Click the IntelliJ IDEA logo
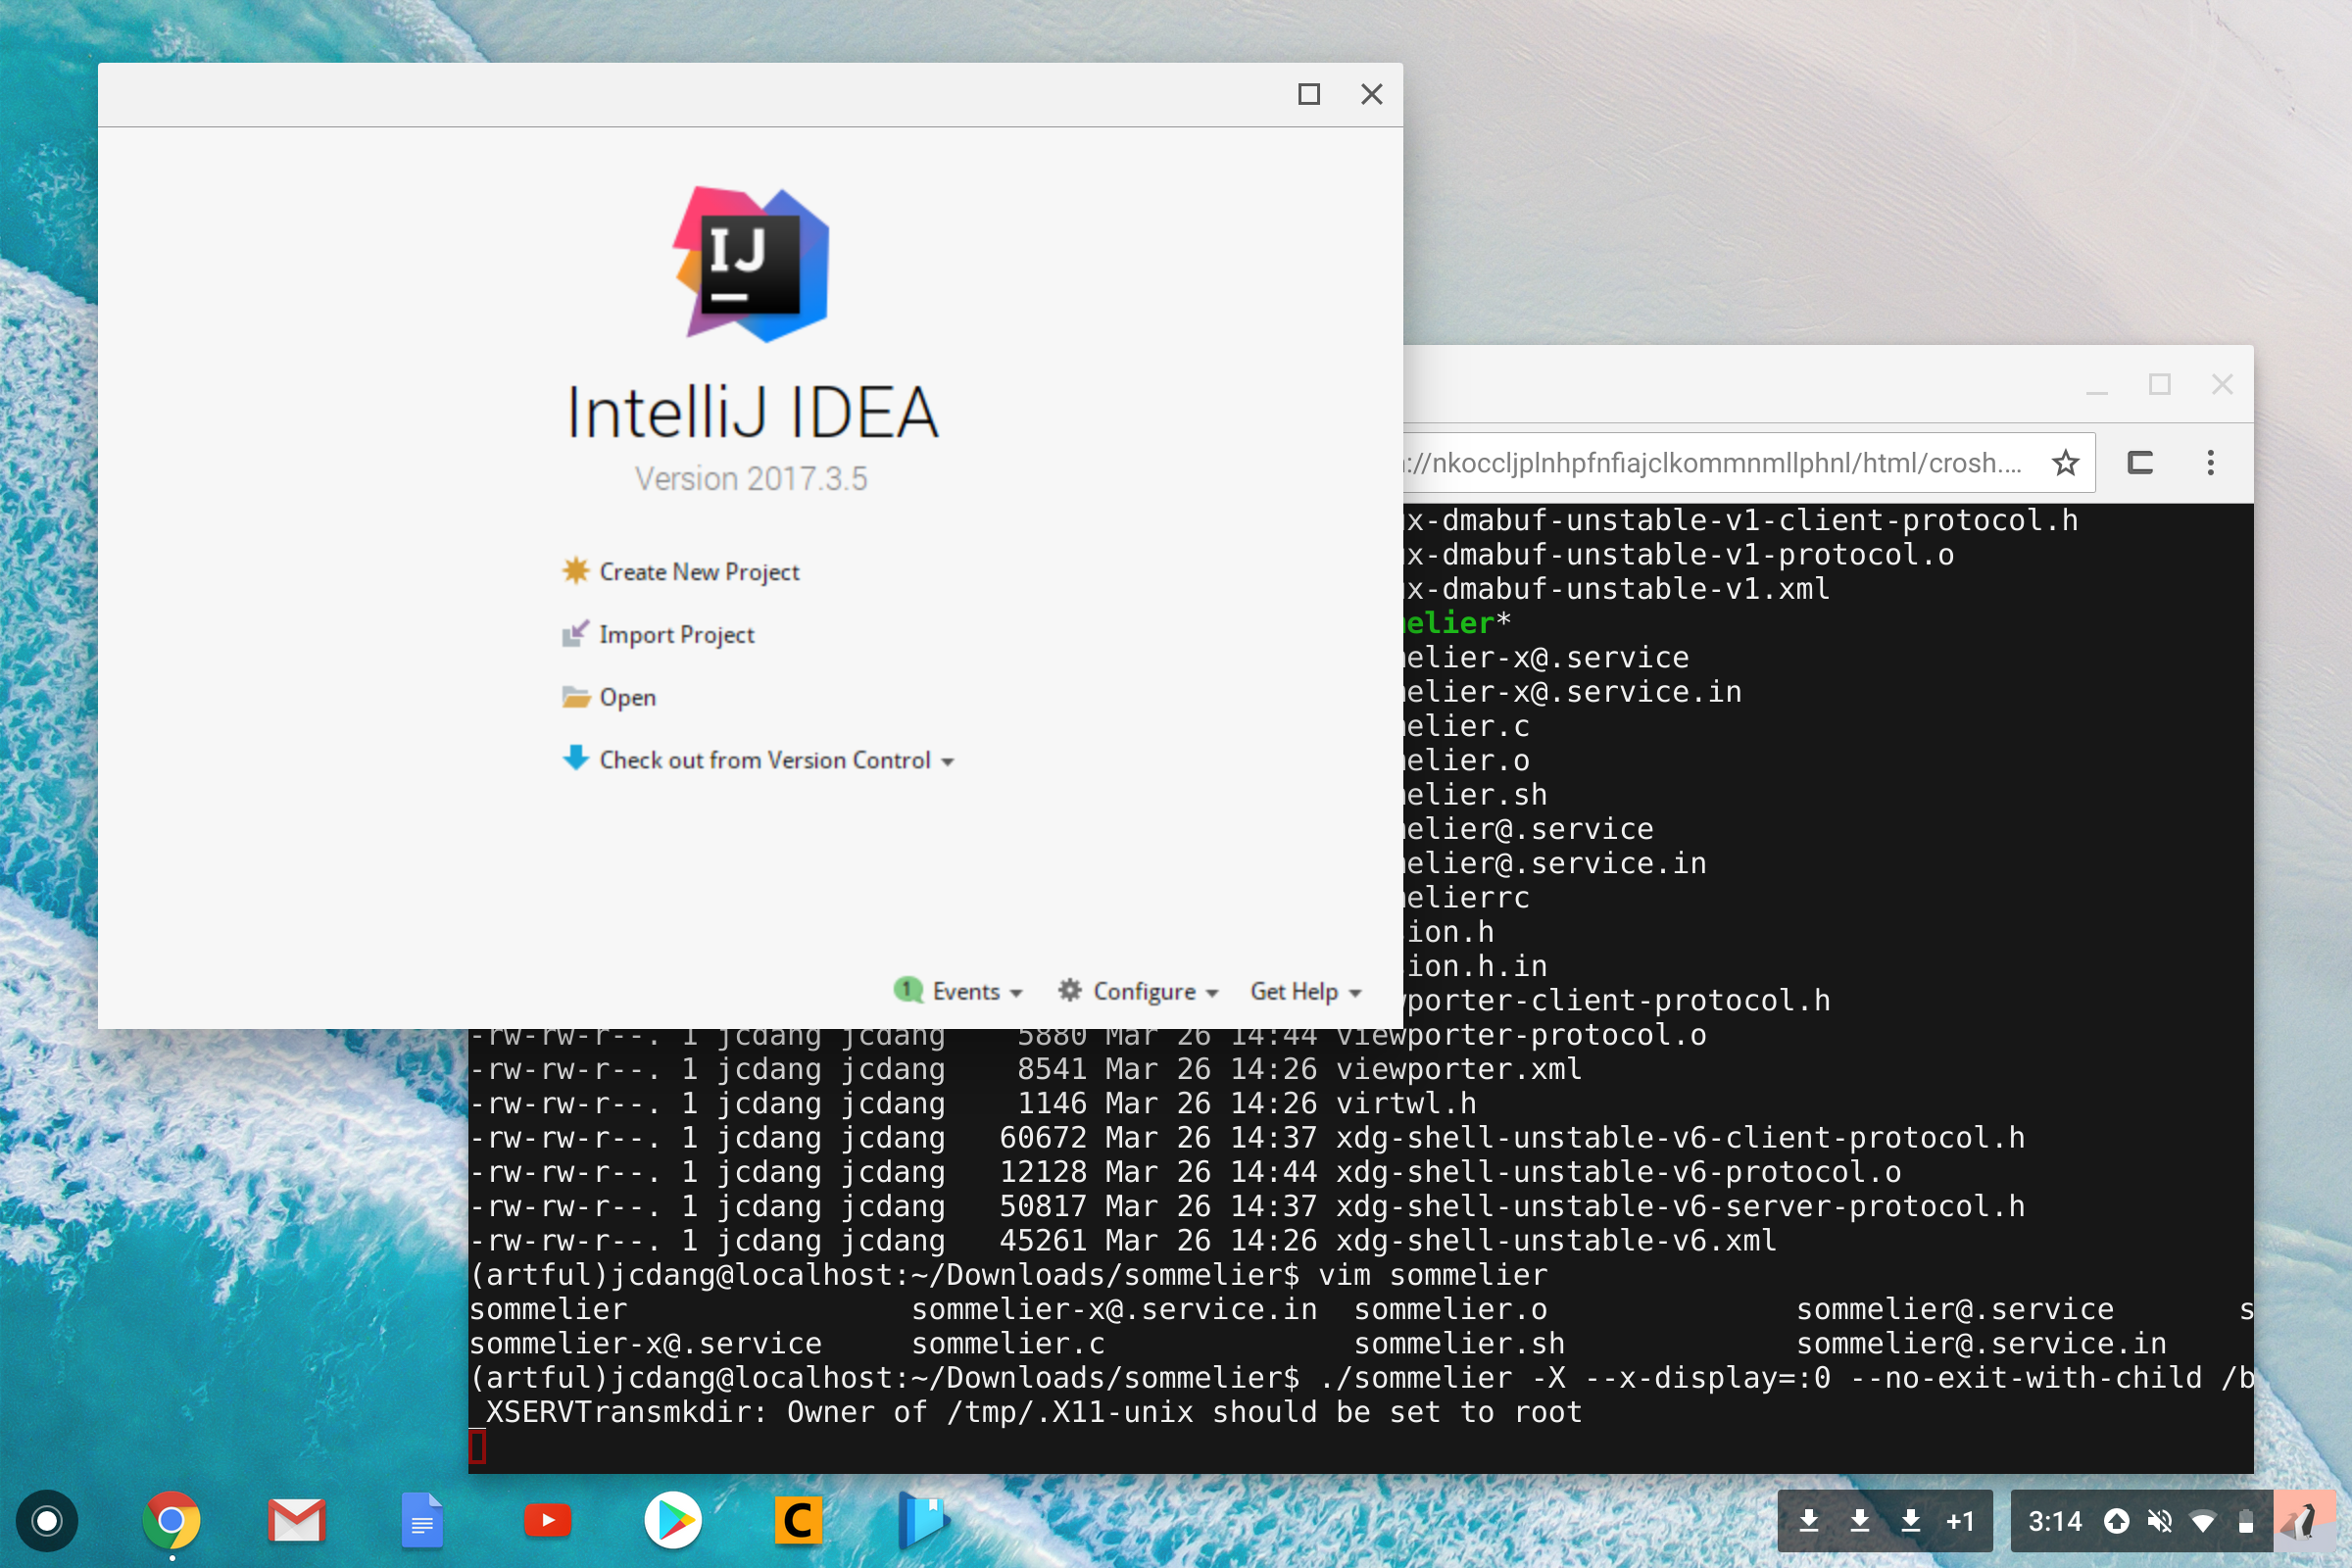 pyautogui.click(x=751, y=265)
